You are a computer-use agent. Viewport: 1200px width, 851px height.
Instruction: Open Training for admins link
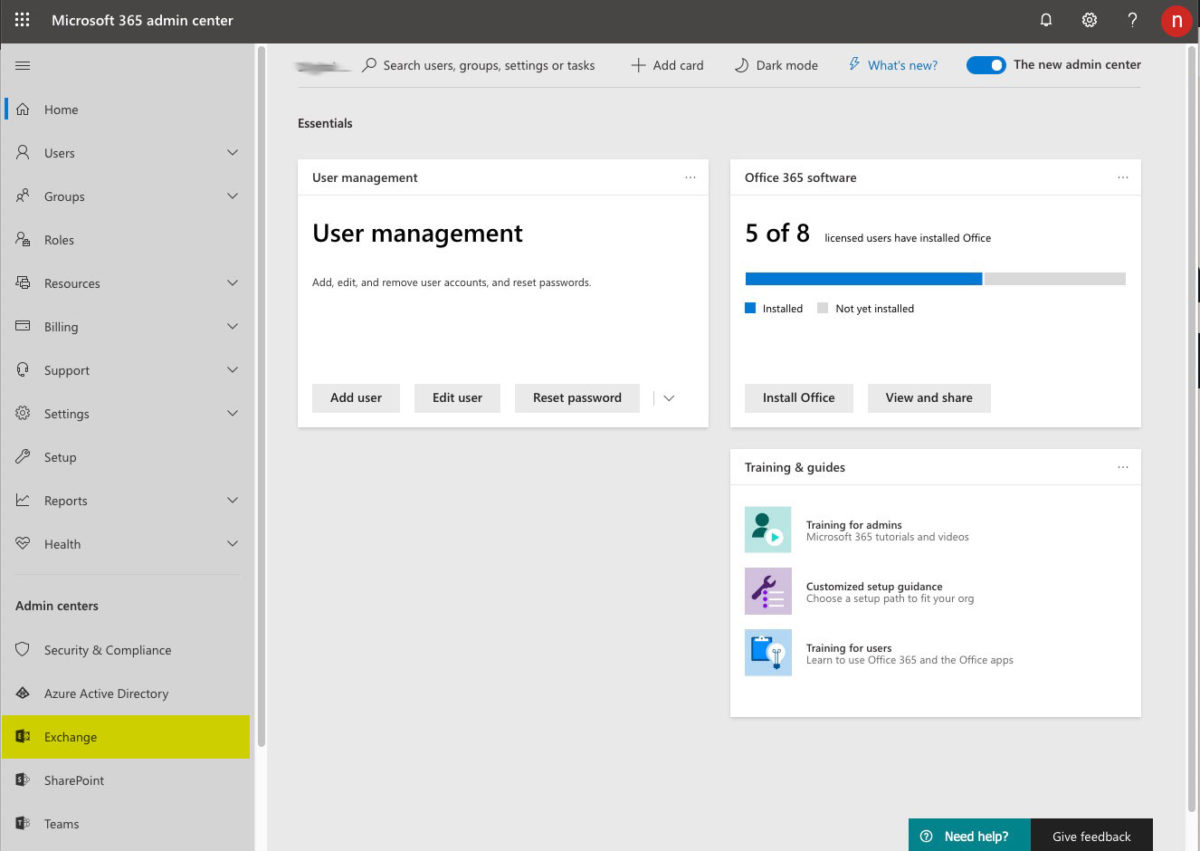[x=854, y=524]
